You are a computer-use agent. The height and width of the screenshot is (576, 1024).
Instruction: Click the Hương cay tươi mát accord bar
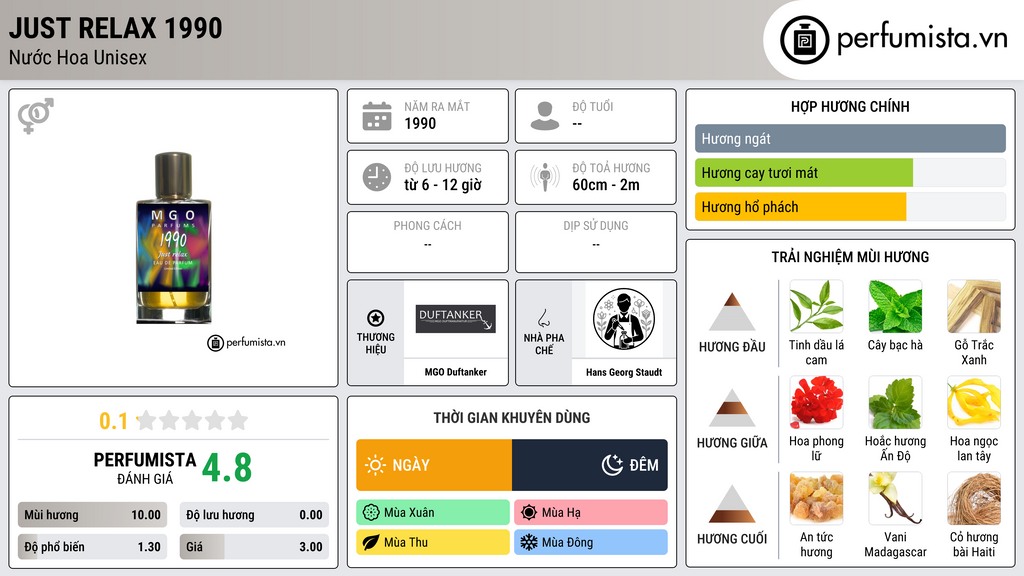pyautogui.click(x=850, y=173)
